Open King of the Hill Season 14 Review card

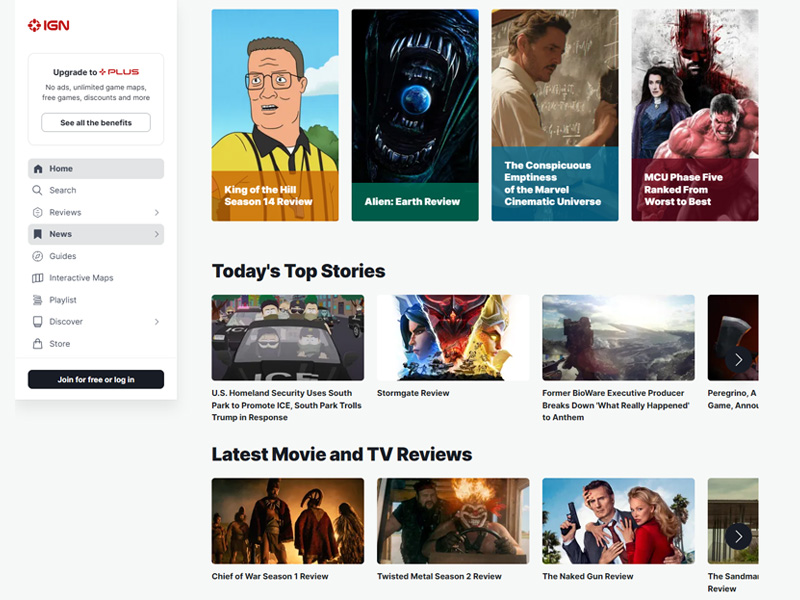tap(275, 115)
